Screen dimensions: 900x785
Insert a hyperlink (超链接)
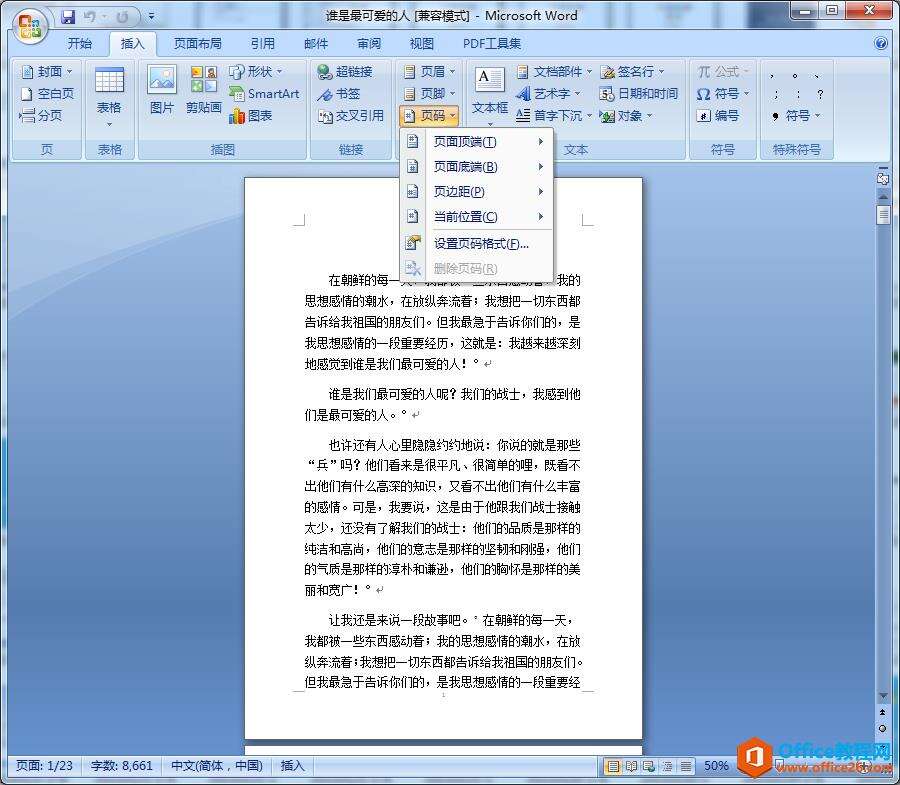pyautogui.click(x=345, y=72)
